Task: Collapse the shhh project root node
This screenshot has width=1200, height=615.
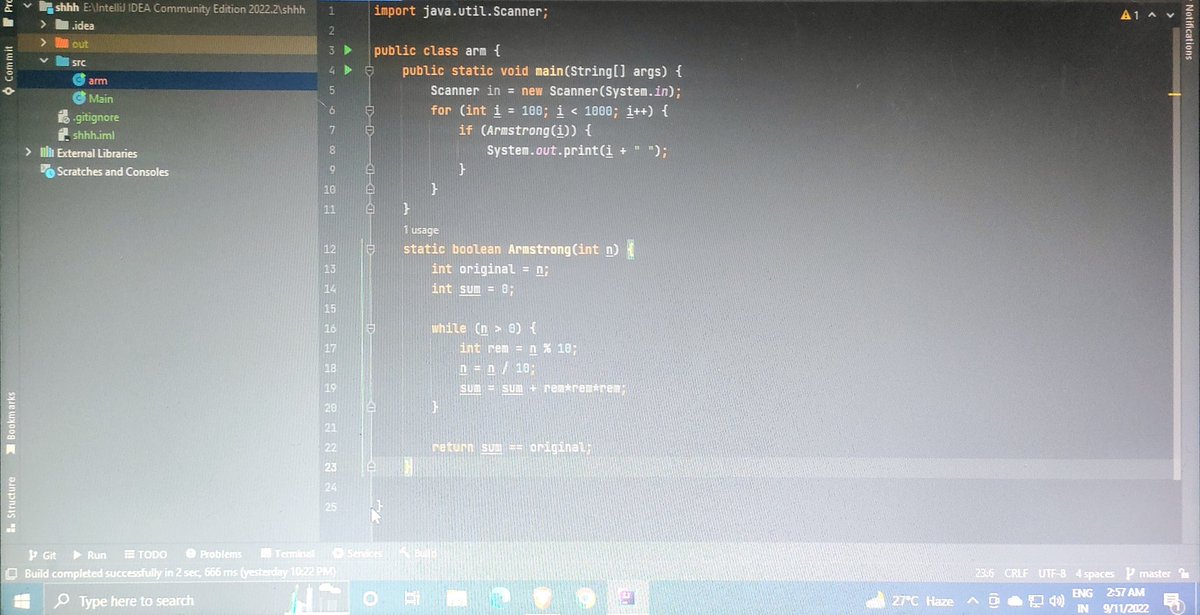Action: click(28, 8)
